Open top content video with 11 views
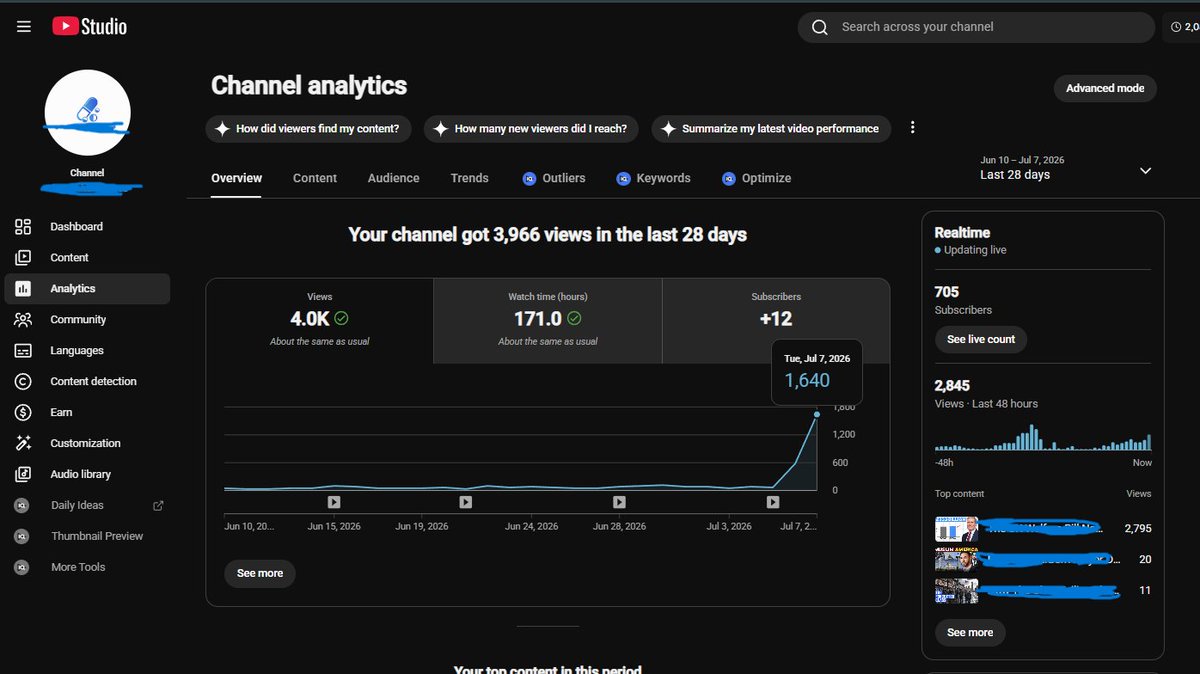 tap(1043, 590)
